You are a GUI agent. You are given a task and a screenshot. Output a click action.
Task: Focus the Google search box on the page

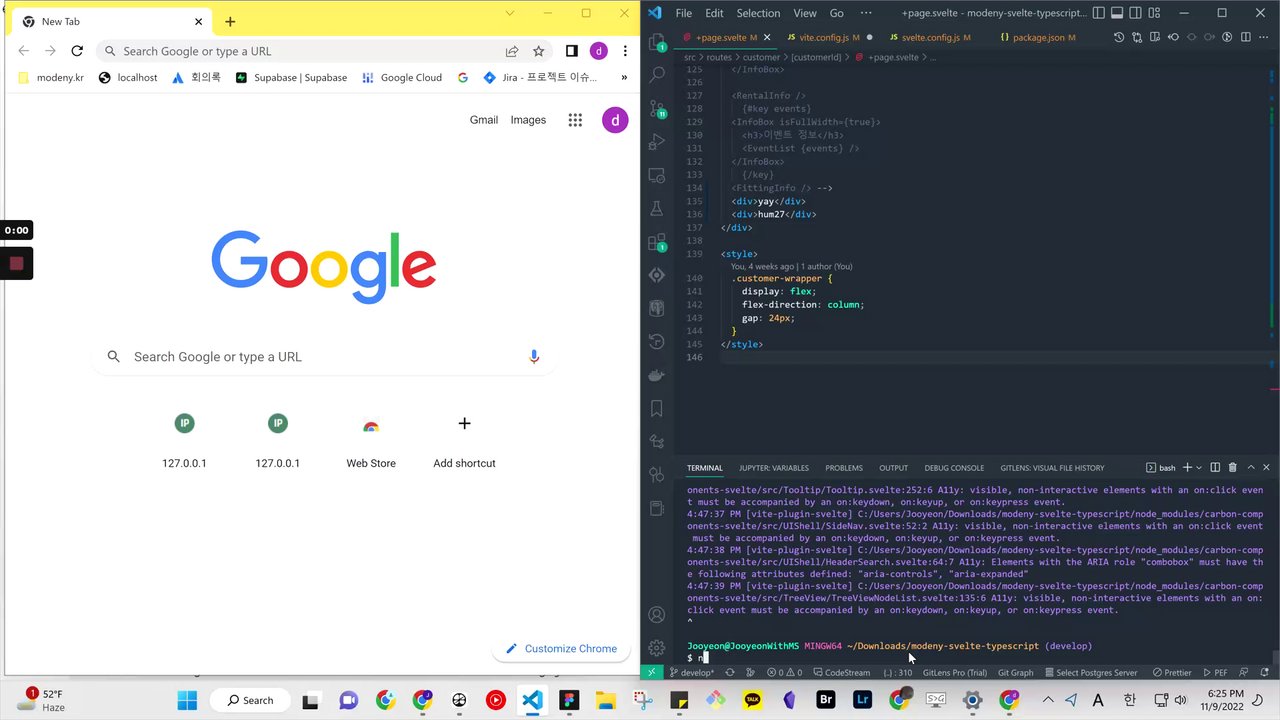[324, 357]
